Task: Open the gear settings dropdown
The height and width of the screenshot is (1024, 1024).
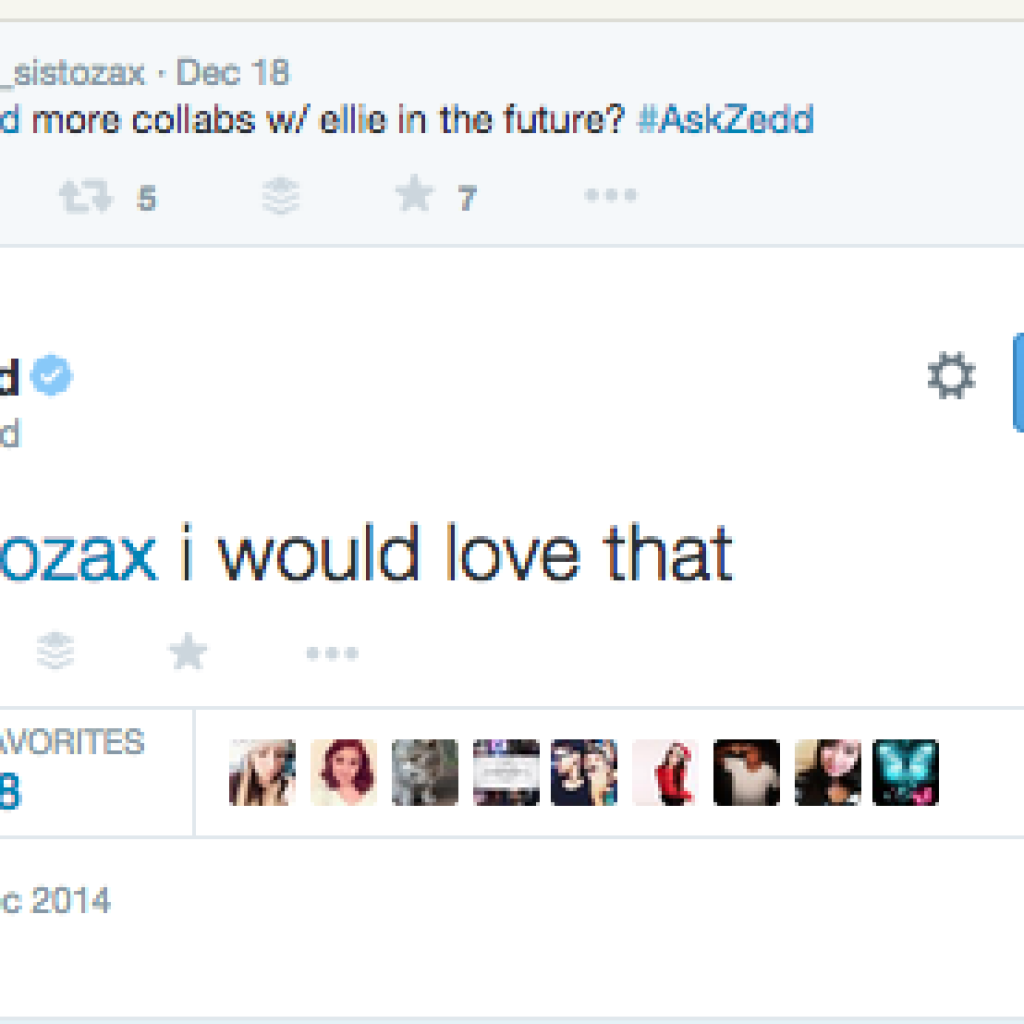Action: click(950, 378)
